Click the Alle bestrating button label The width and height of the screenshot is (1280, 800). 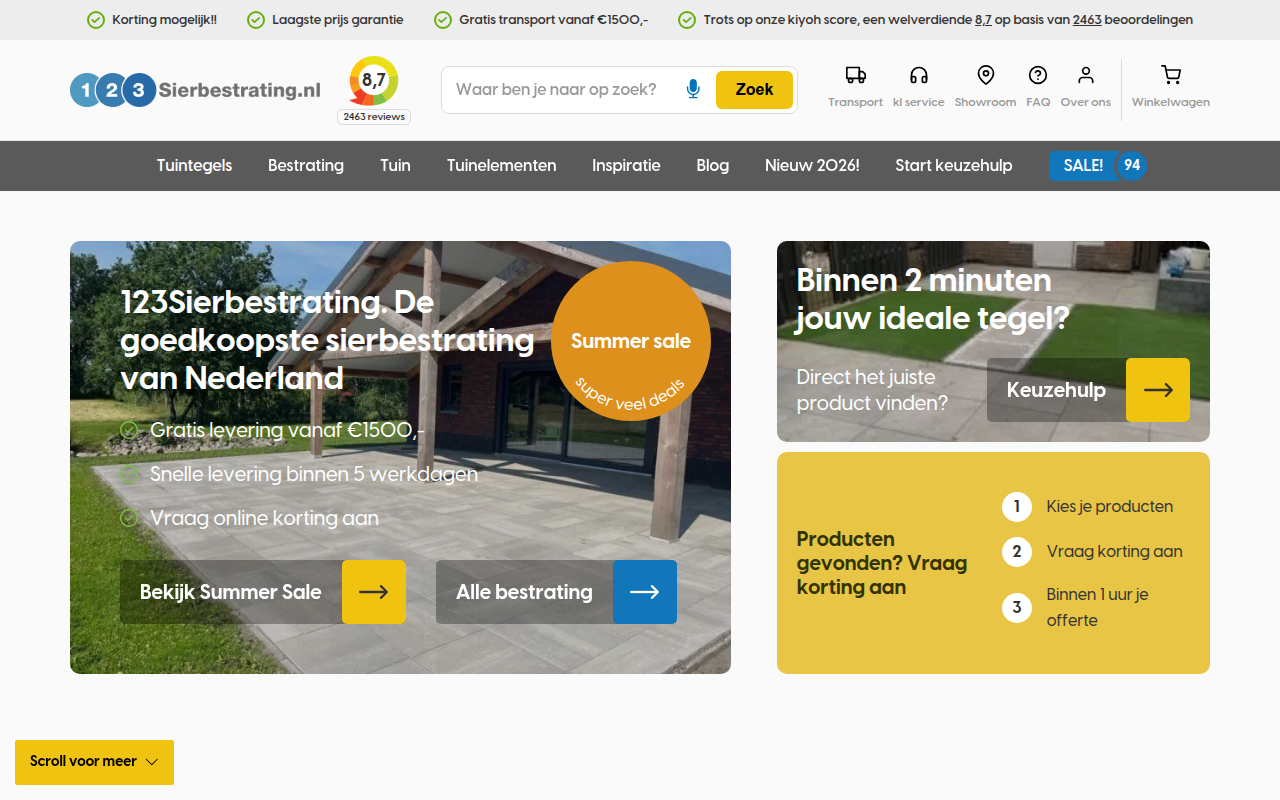click(524, 592)
